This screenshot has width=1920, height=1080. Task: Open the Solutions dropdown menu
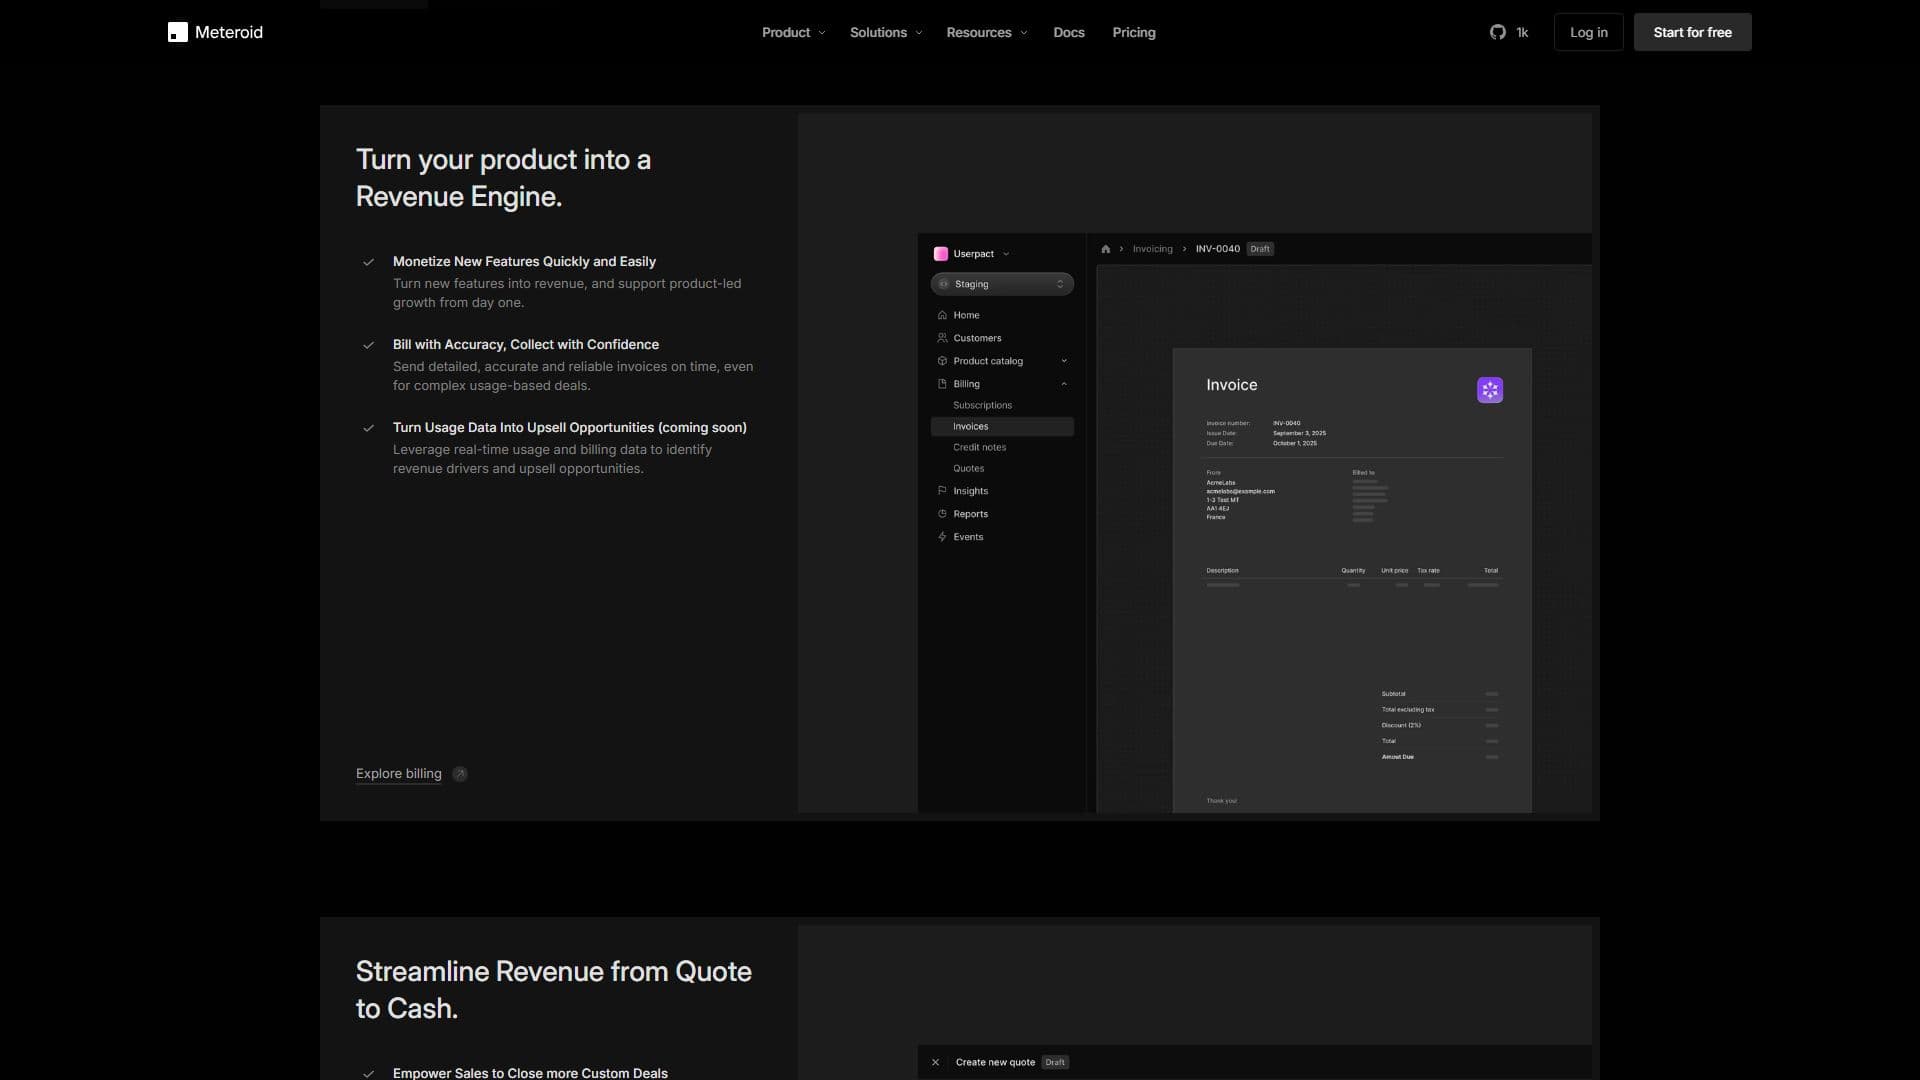[886, 32]
